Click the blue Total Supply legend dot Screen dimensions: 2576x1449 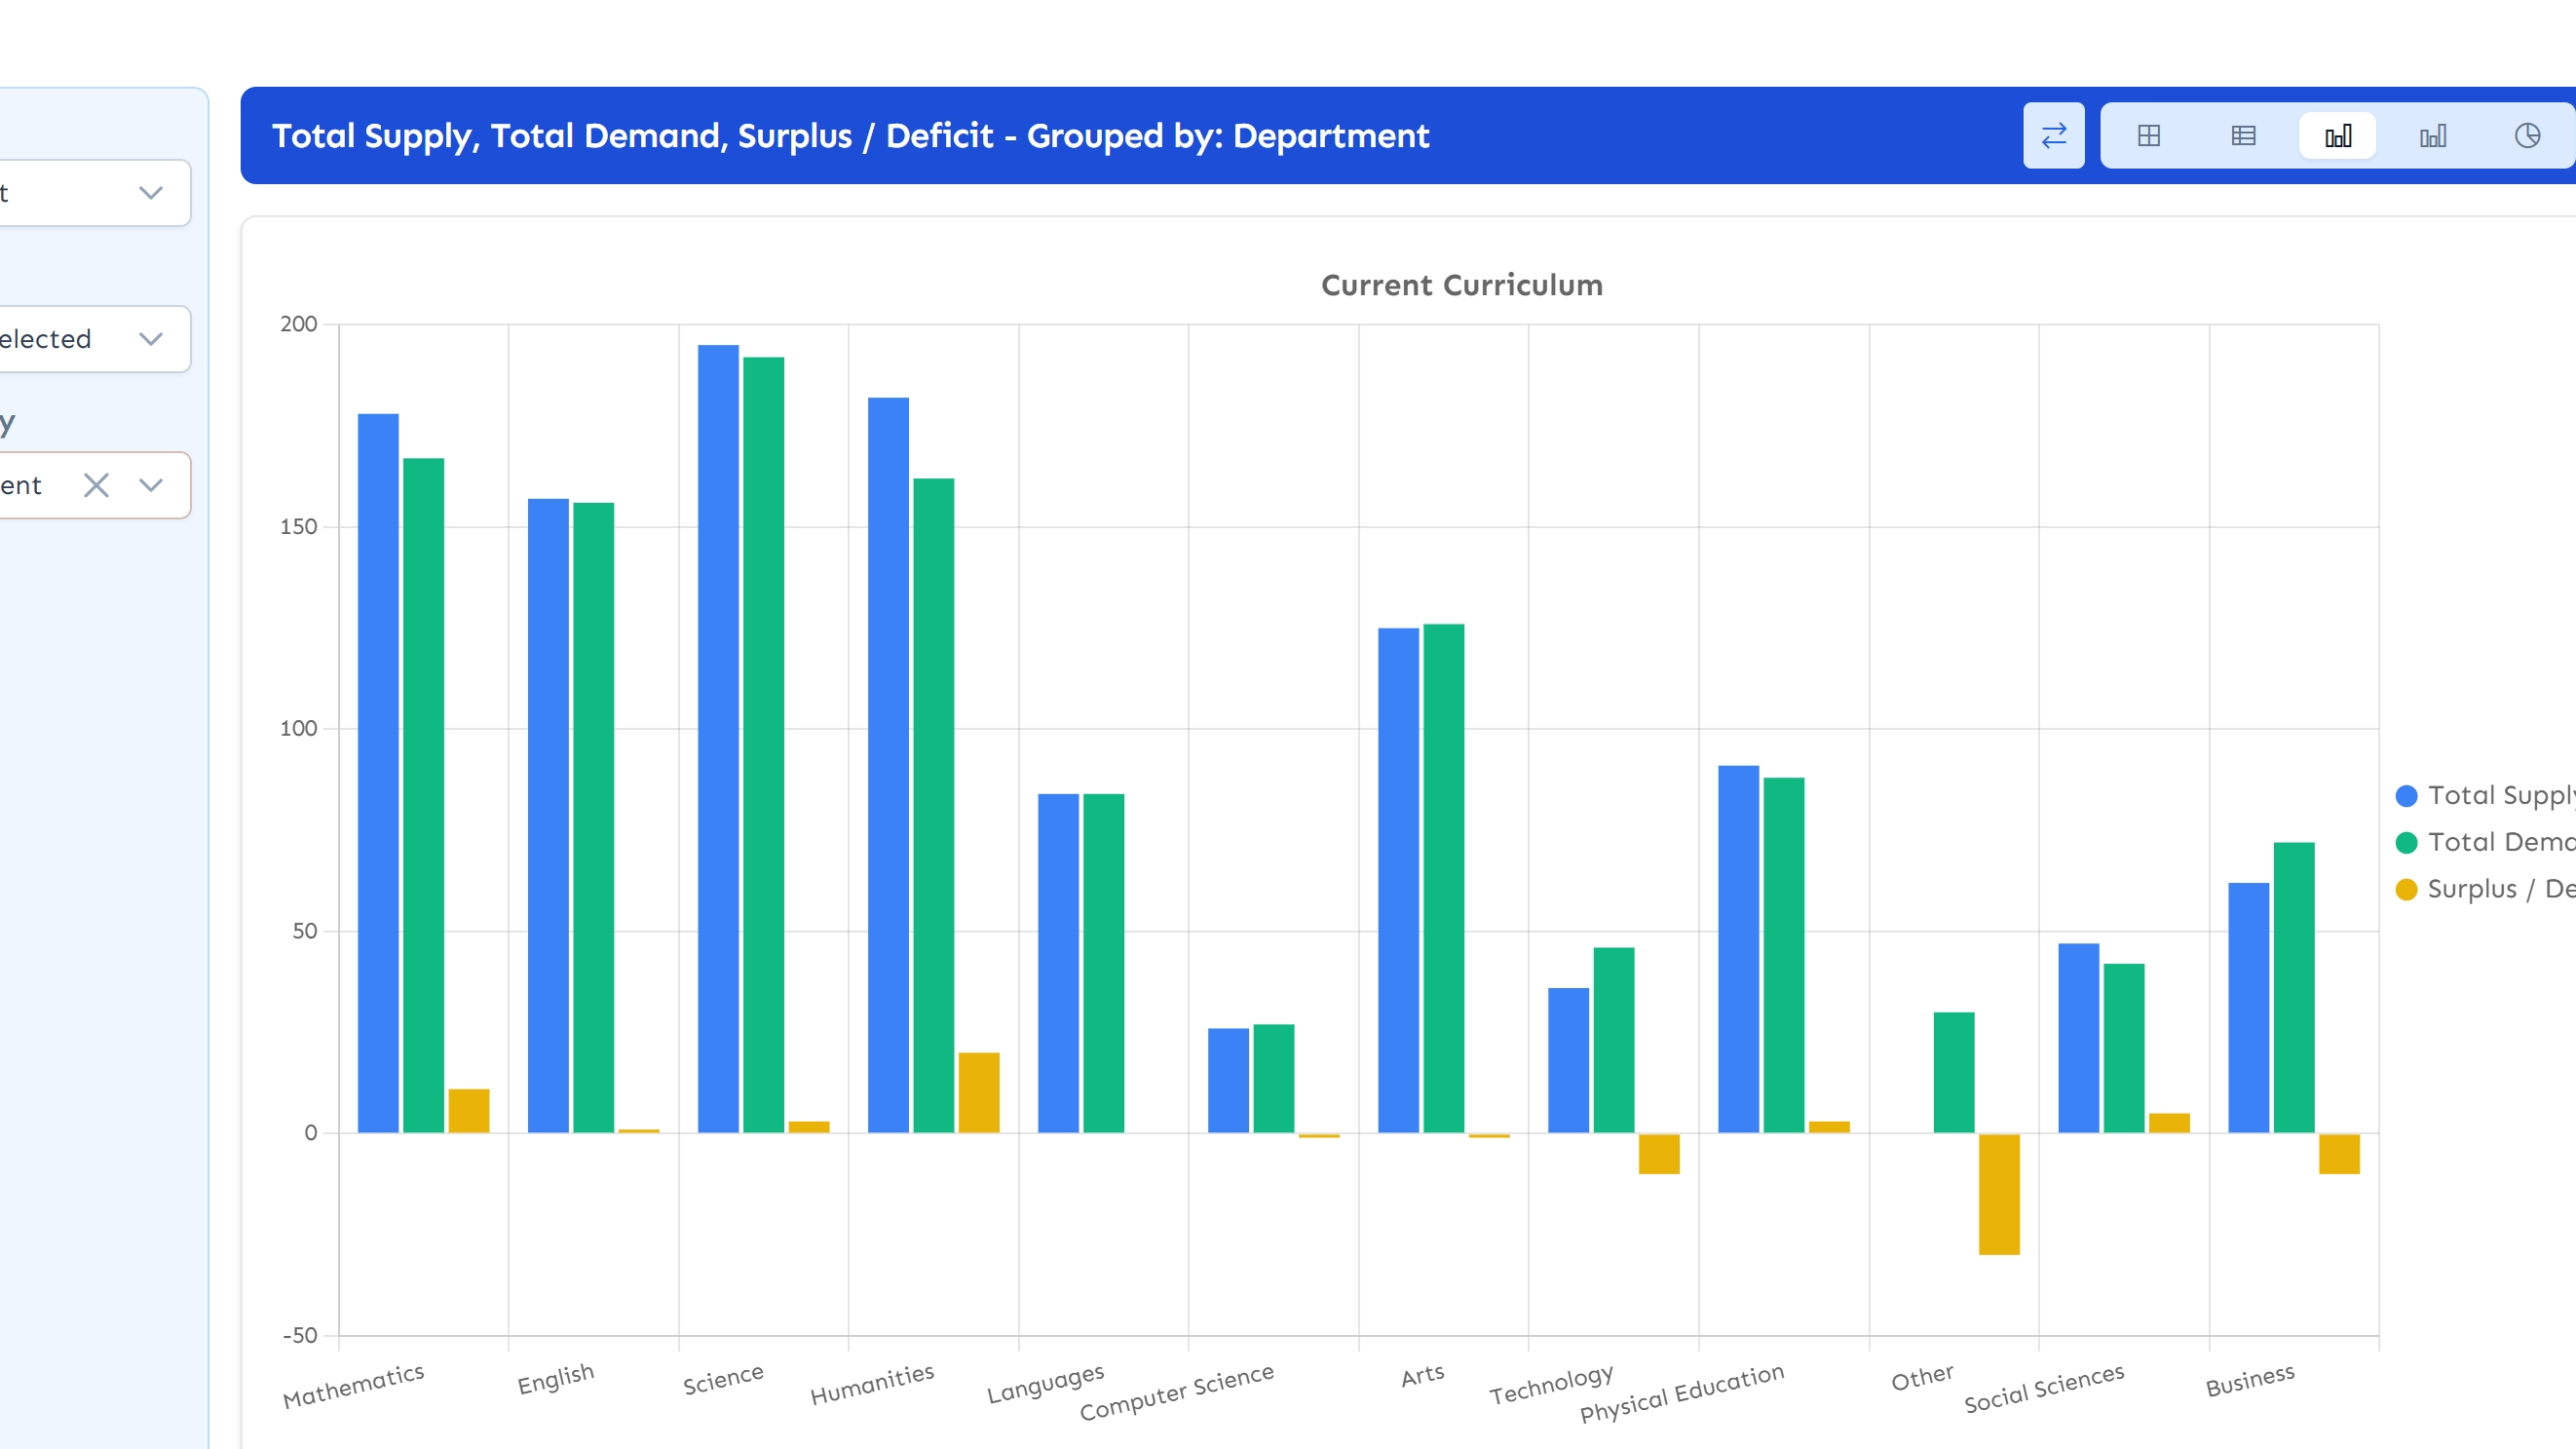[2406, 796]
